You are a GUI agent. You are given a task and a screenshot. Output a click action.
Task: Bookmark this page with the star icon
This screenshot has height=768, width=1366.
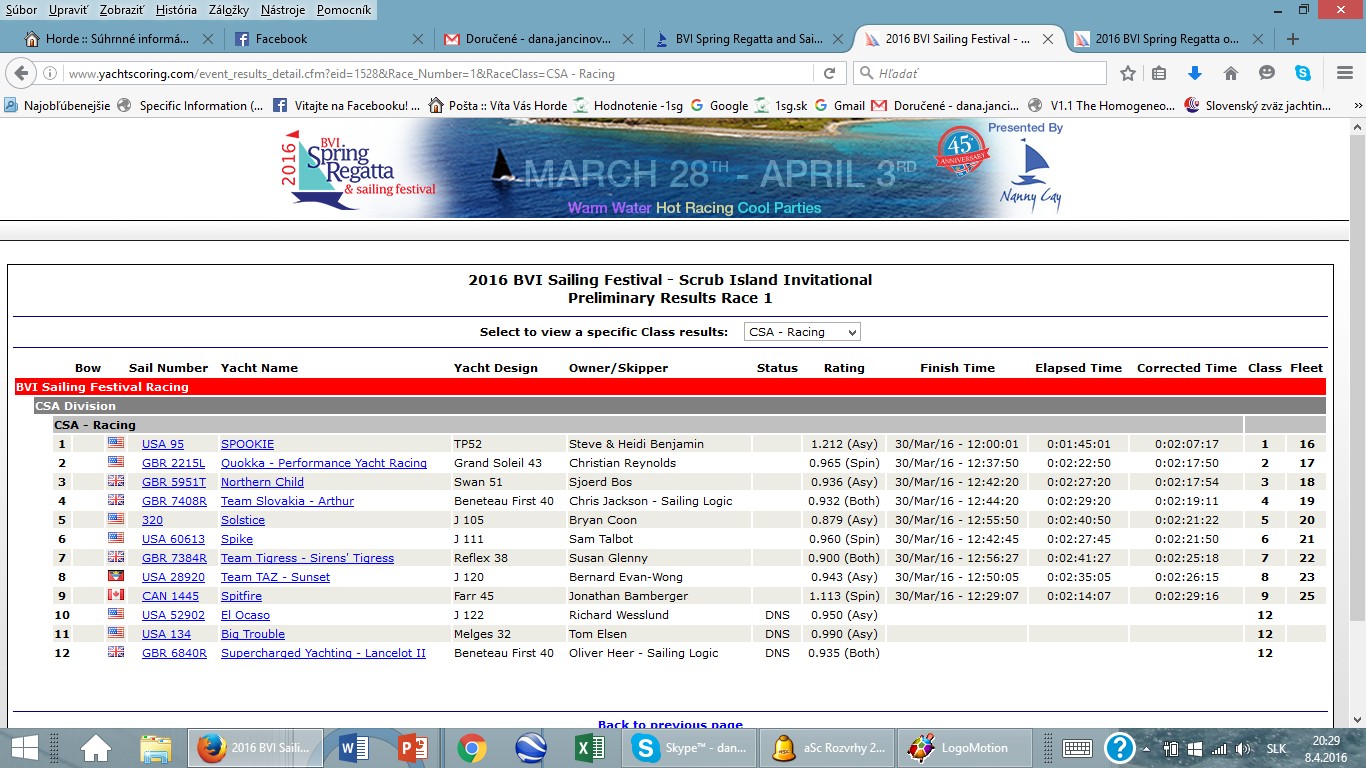pos(1128,73)
